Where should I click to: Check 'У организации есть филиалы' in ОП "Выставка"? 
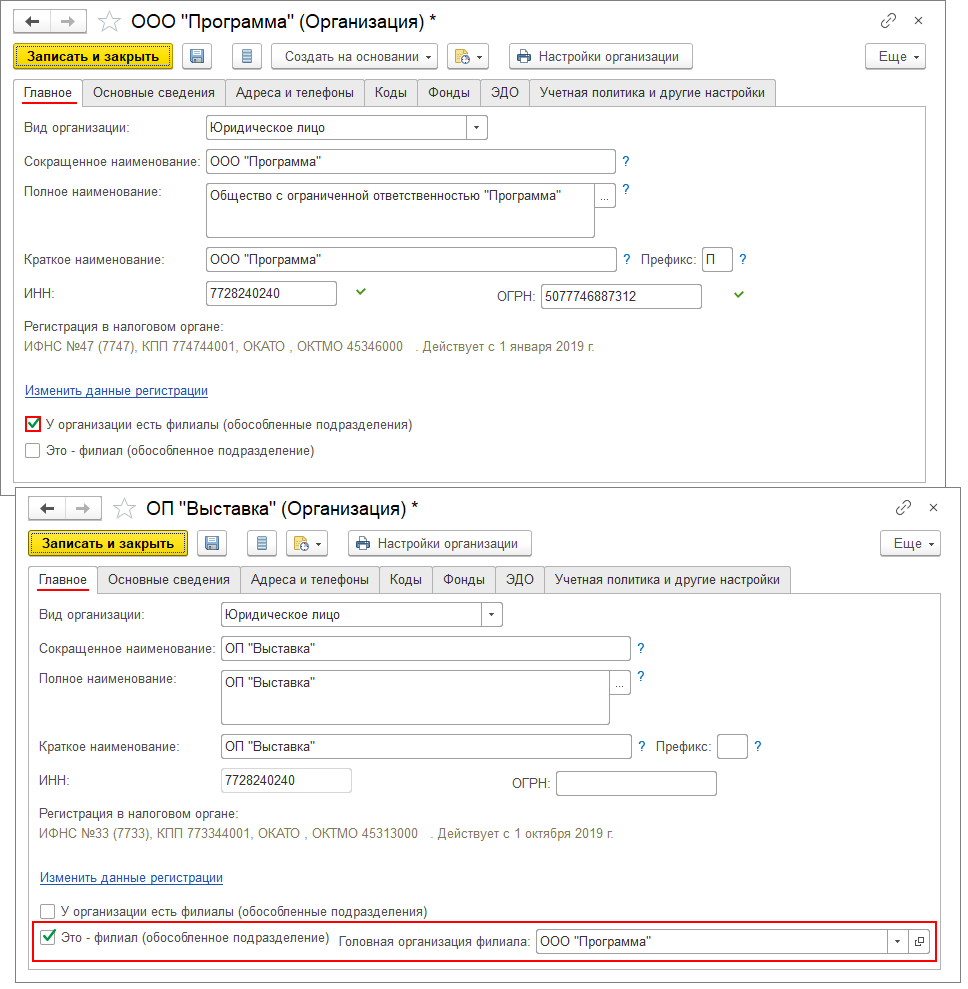48,911
